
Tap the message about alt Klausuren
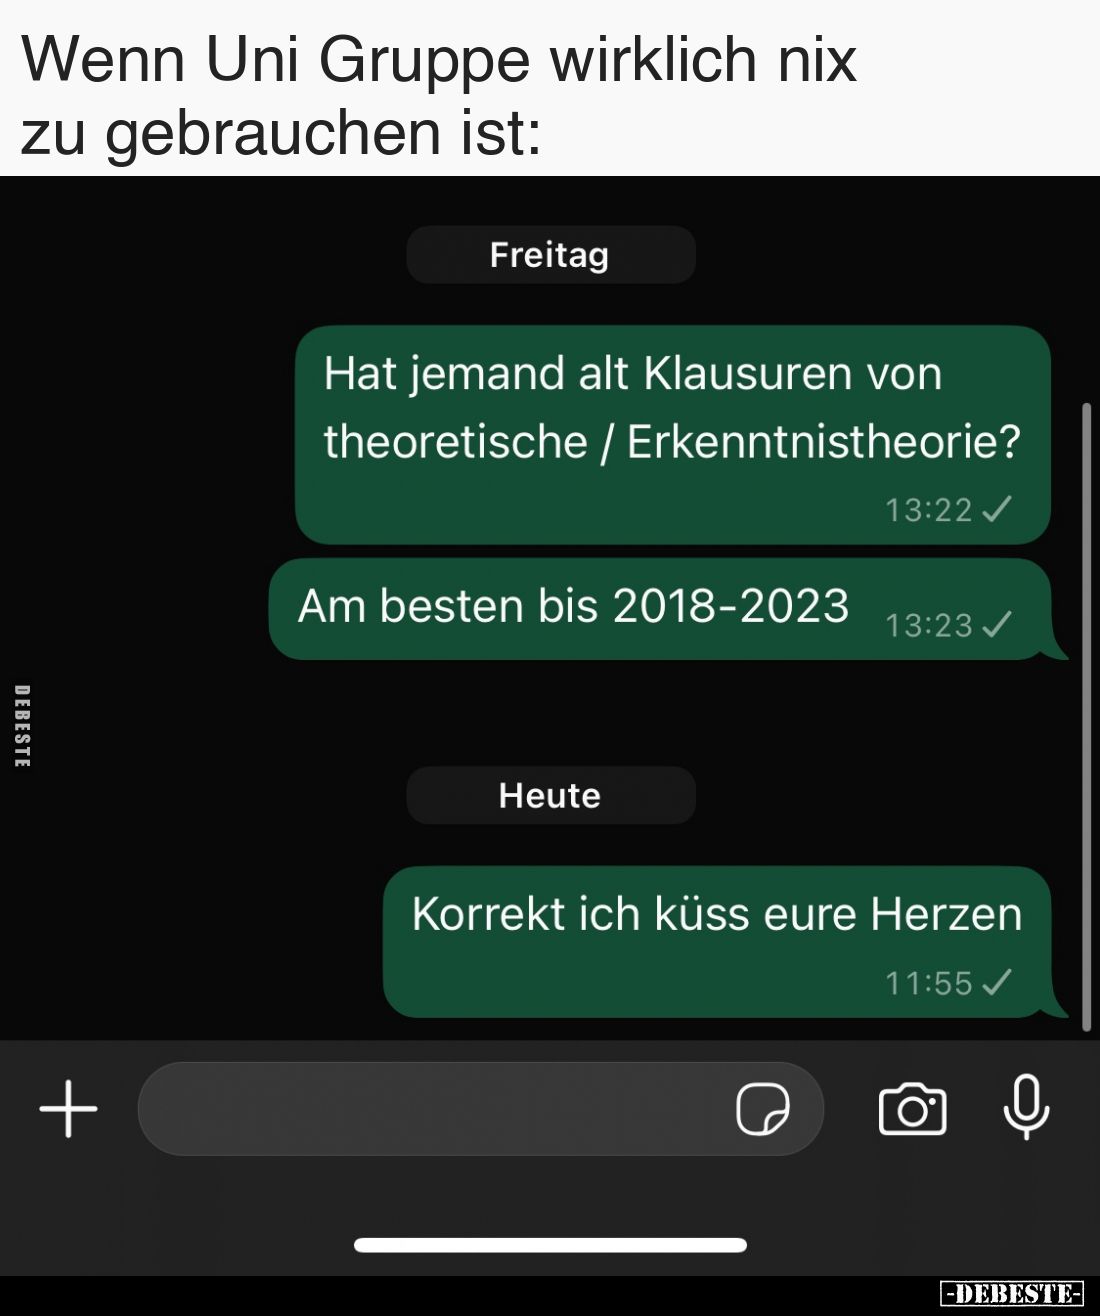[672, 435]
